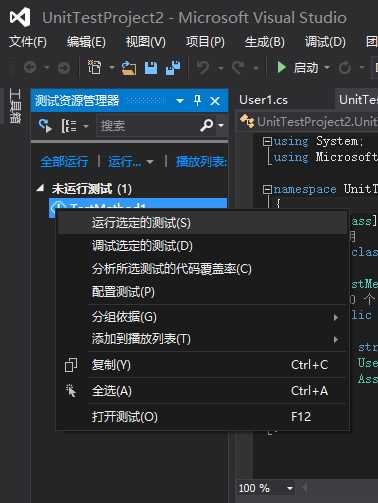
Task: Click the Open File folder icon
Action: click(x=128, y=68)
